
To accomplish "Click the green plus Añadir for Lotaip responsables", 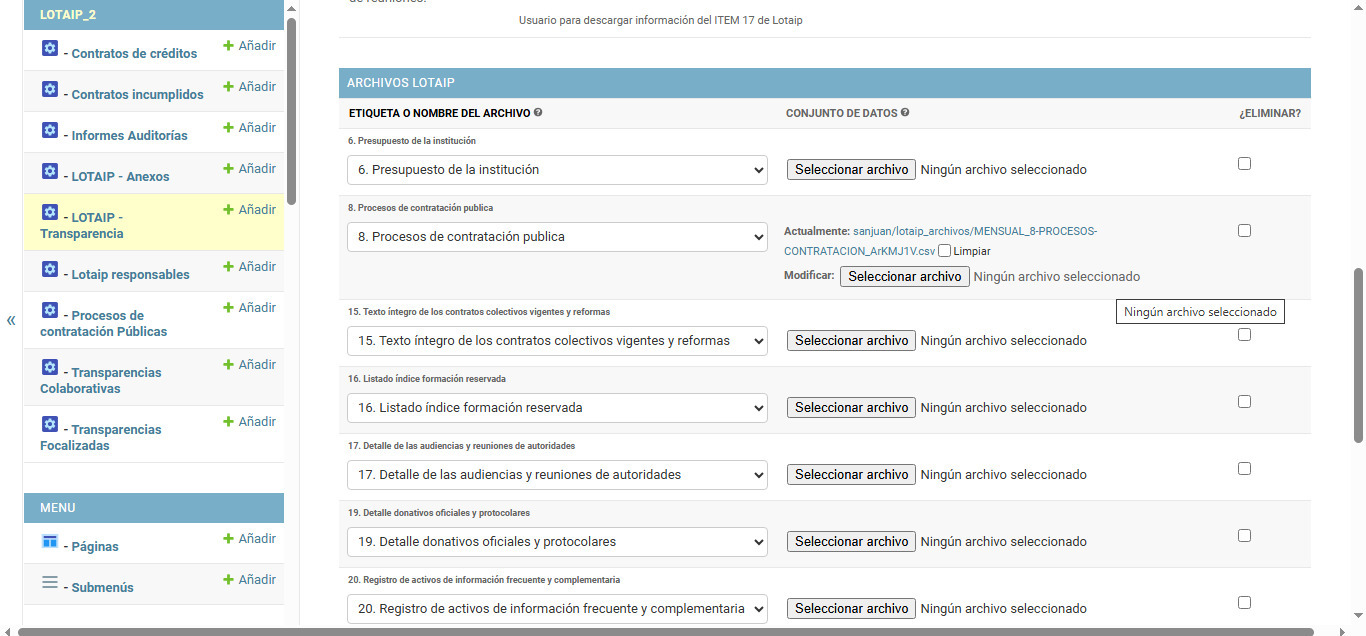I will point(249,267).
